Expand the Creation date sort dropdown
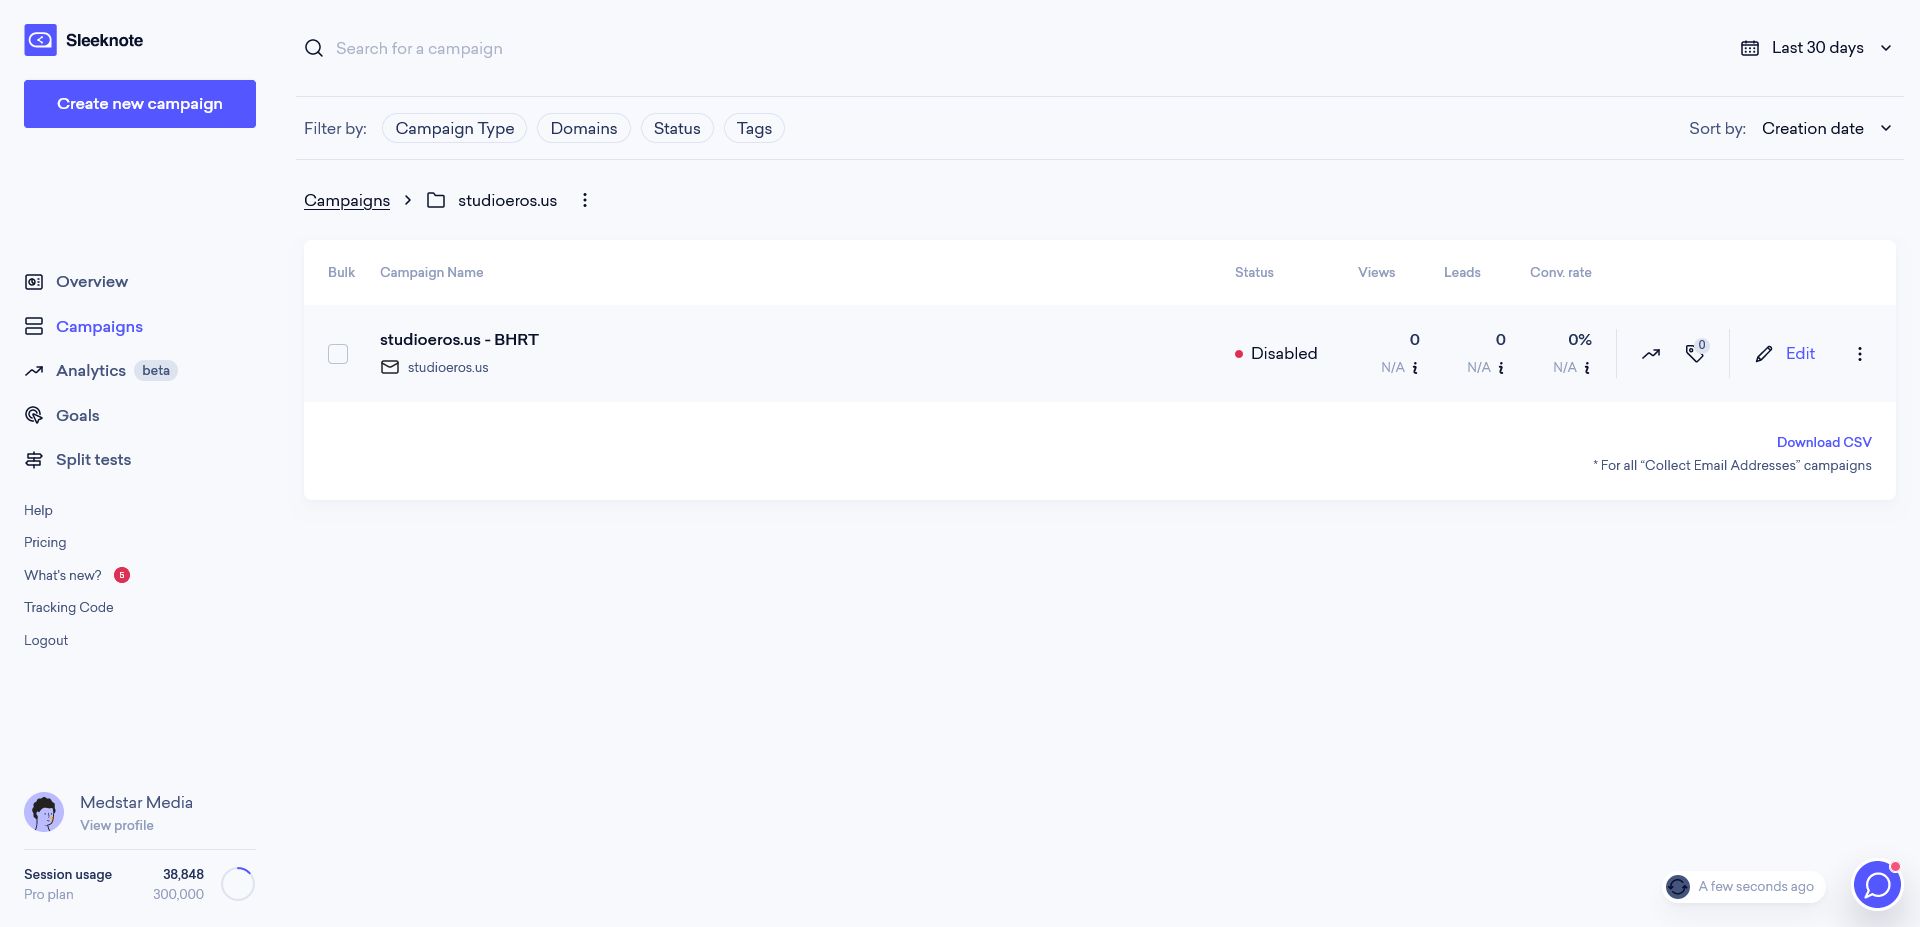Viewport: 1920px width, 927px height. tap(1827, 128)
